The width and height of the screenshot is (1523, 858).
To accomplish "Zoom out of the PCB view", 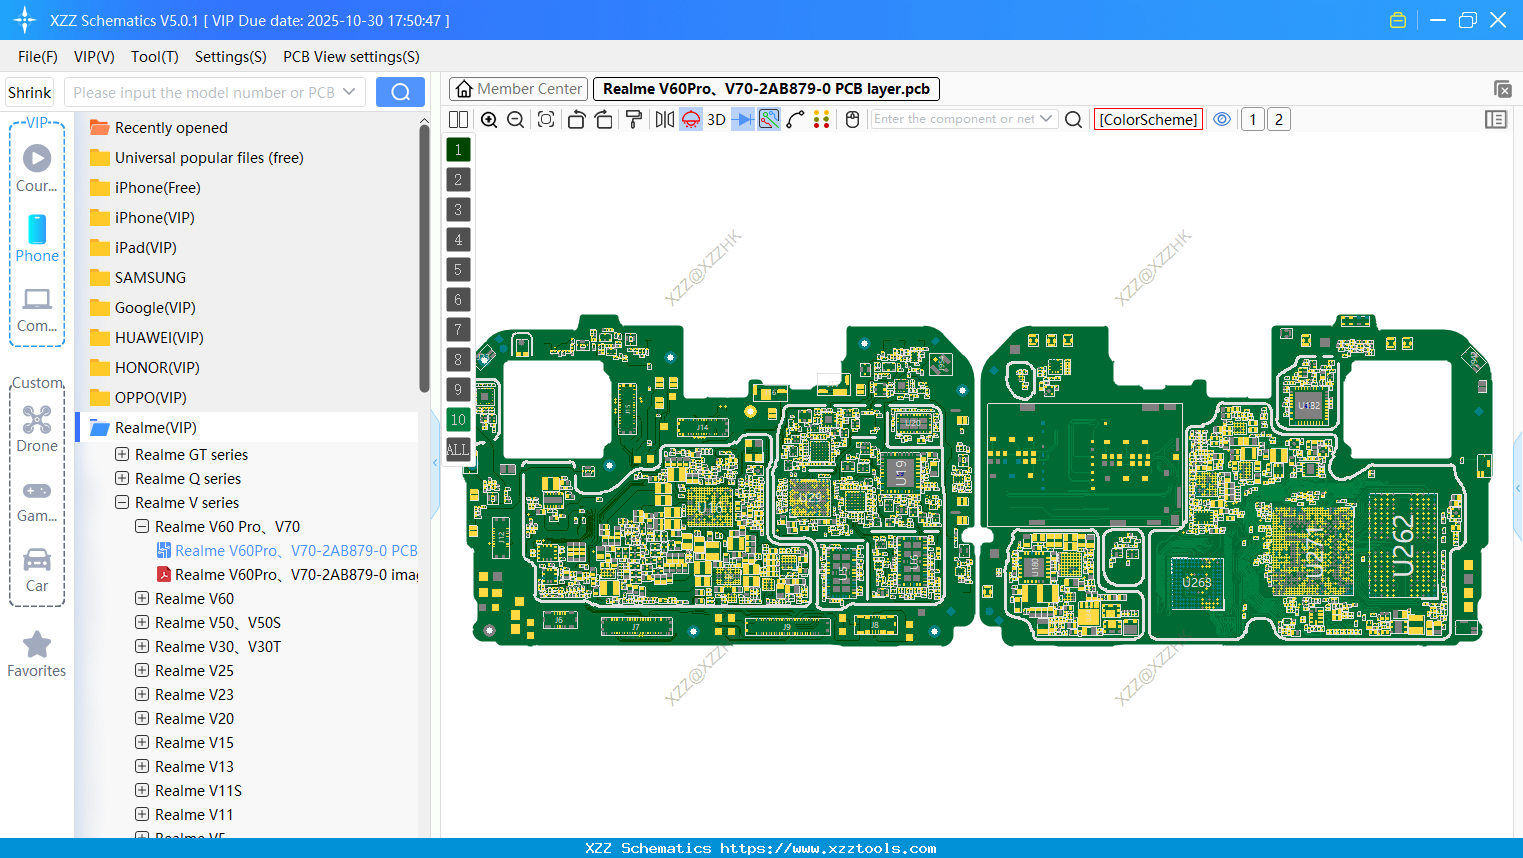I will [x=515, y=119].
